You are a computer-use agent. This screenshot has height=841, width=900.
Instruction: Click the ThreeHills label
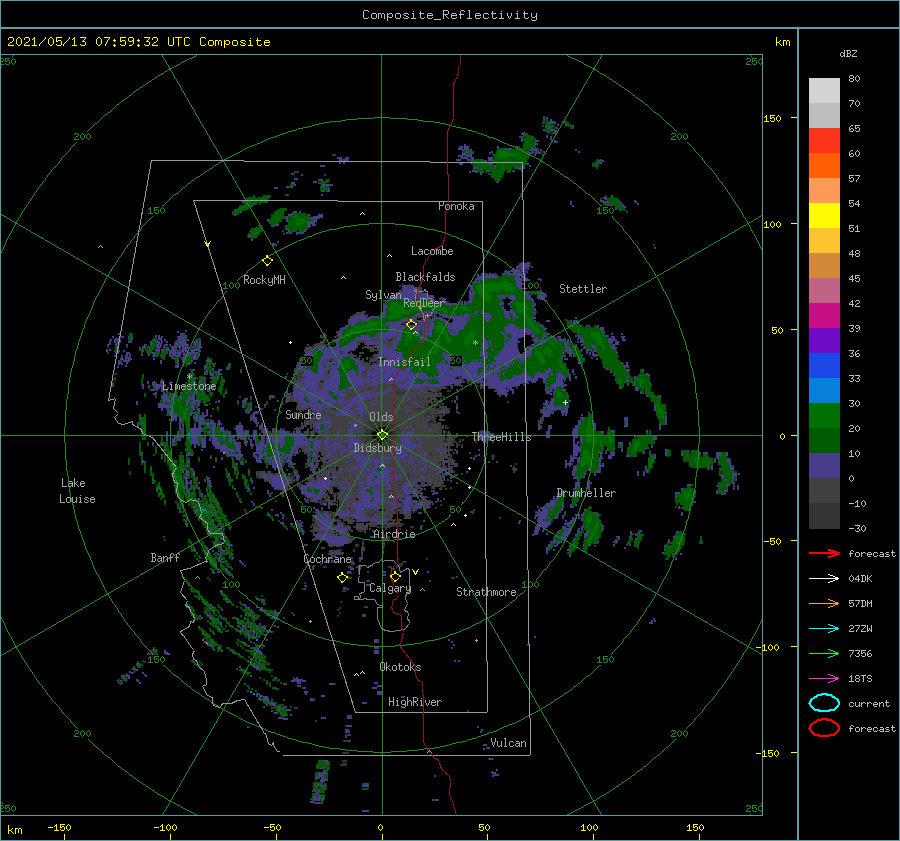coord(501,437)
